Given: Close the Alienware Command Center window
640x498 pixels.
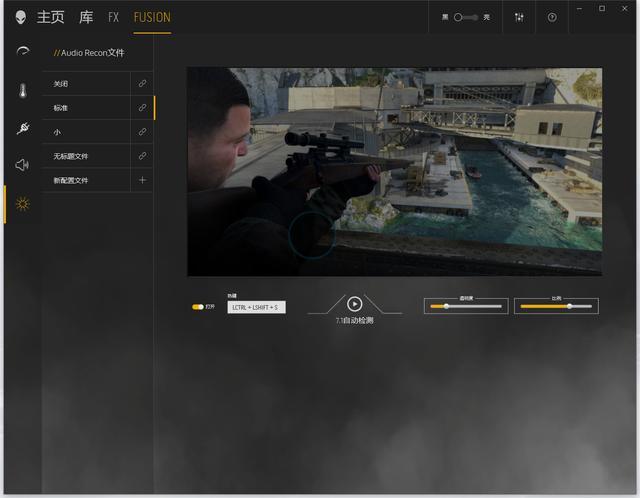Looking at the screenshot, I should coord(624,9).
